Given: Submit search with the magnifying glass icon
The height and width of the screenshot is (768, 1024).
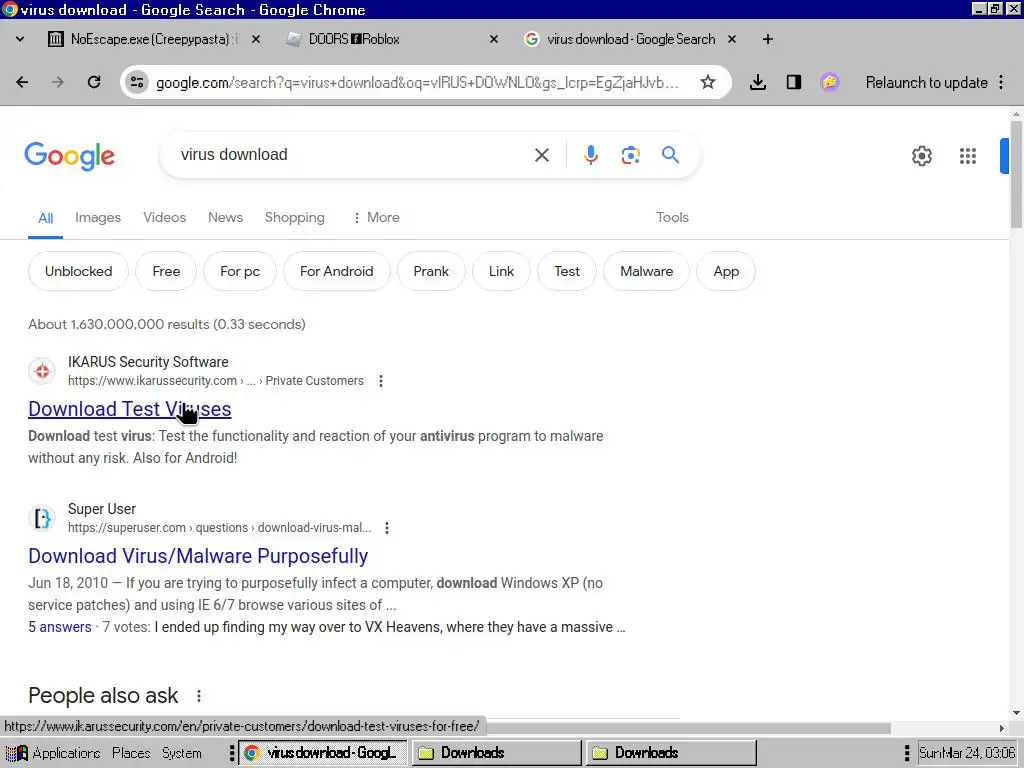Looking at the screenshot, I should (x=670, y=155).
